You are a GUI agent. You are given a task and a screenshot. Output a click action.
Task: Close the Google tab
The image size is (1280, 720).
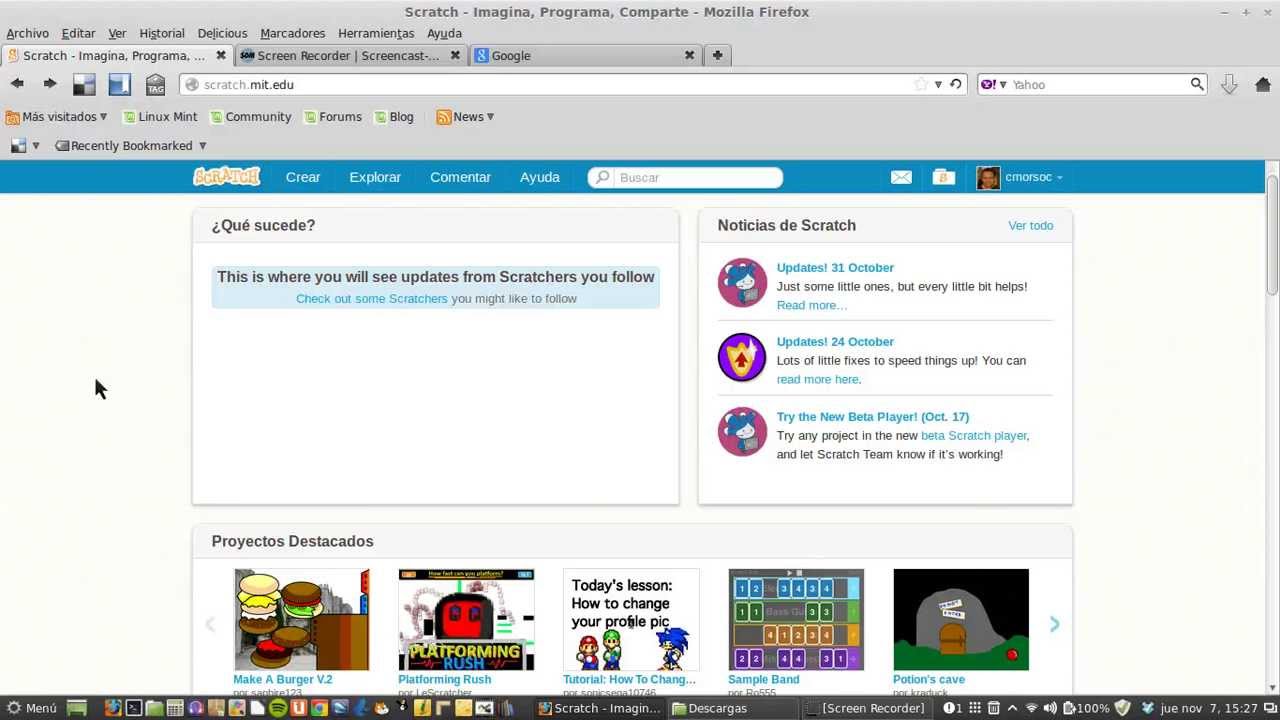coord(689,55)
